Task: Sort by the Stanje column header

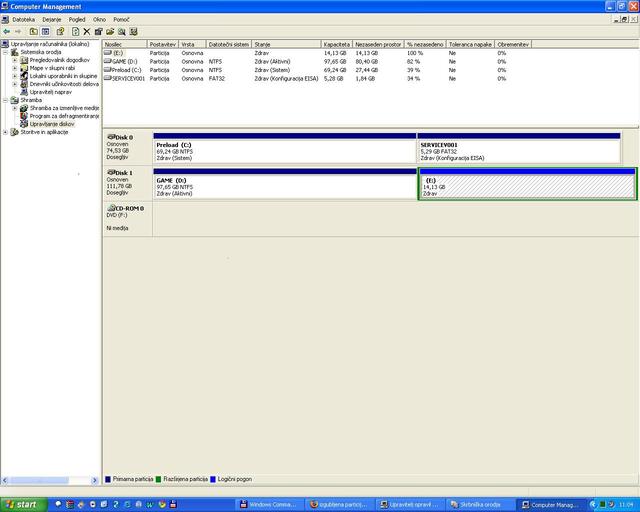Action: (x=286, y=44)
